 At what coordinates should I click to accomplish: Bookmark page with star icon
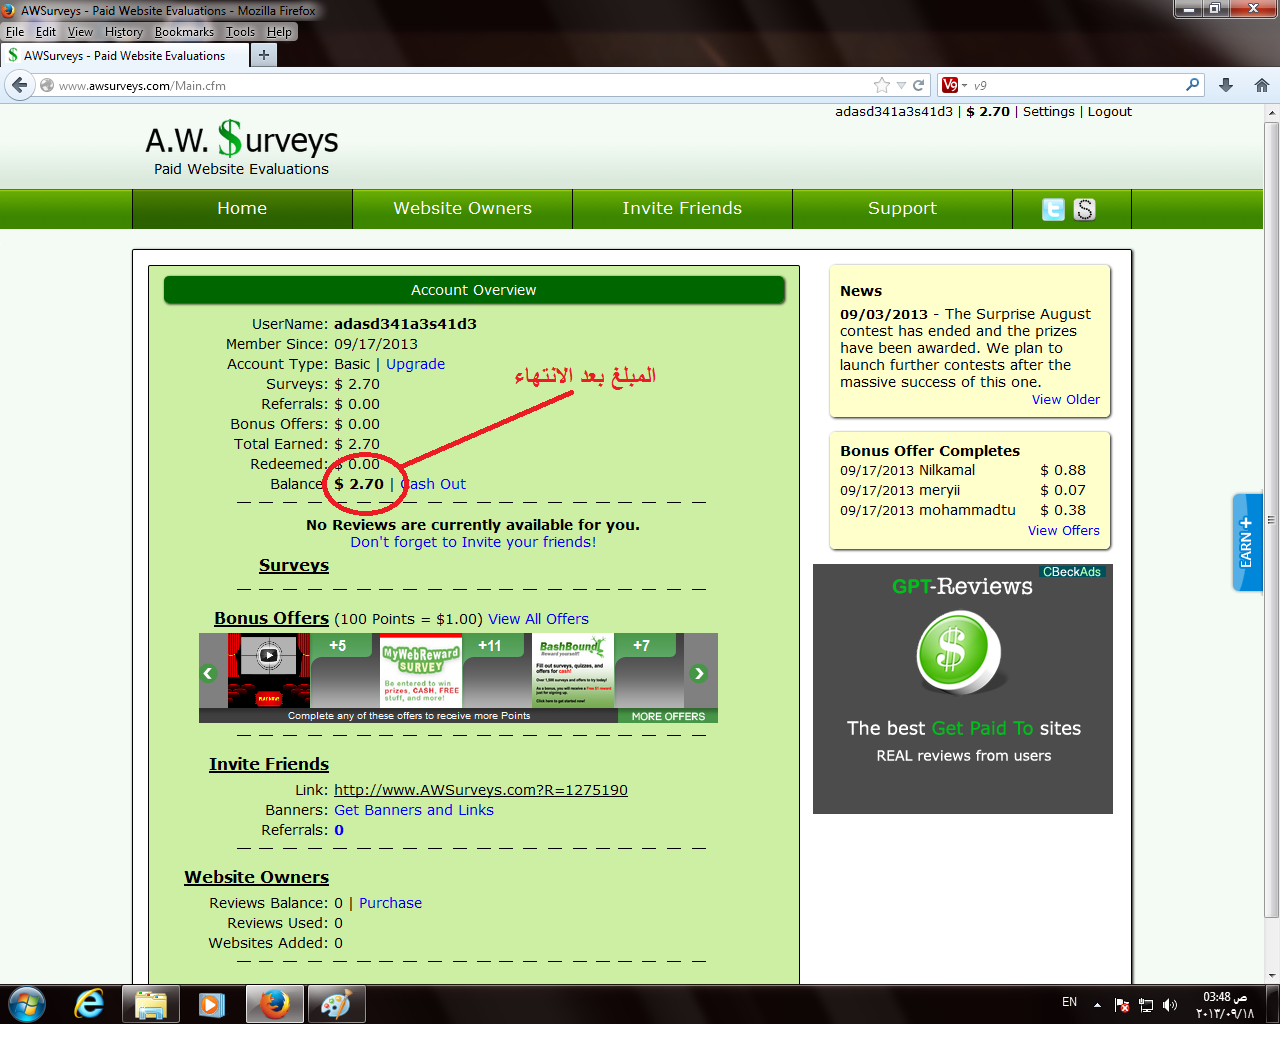tap(881, 85)
